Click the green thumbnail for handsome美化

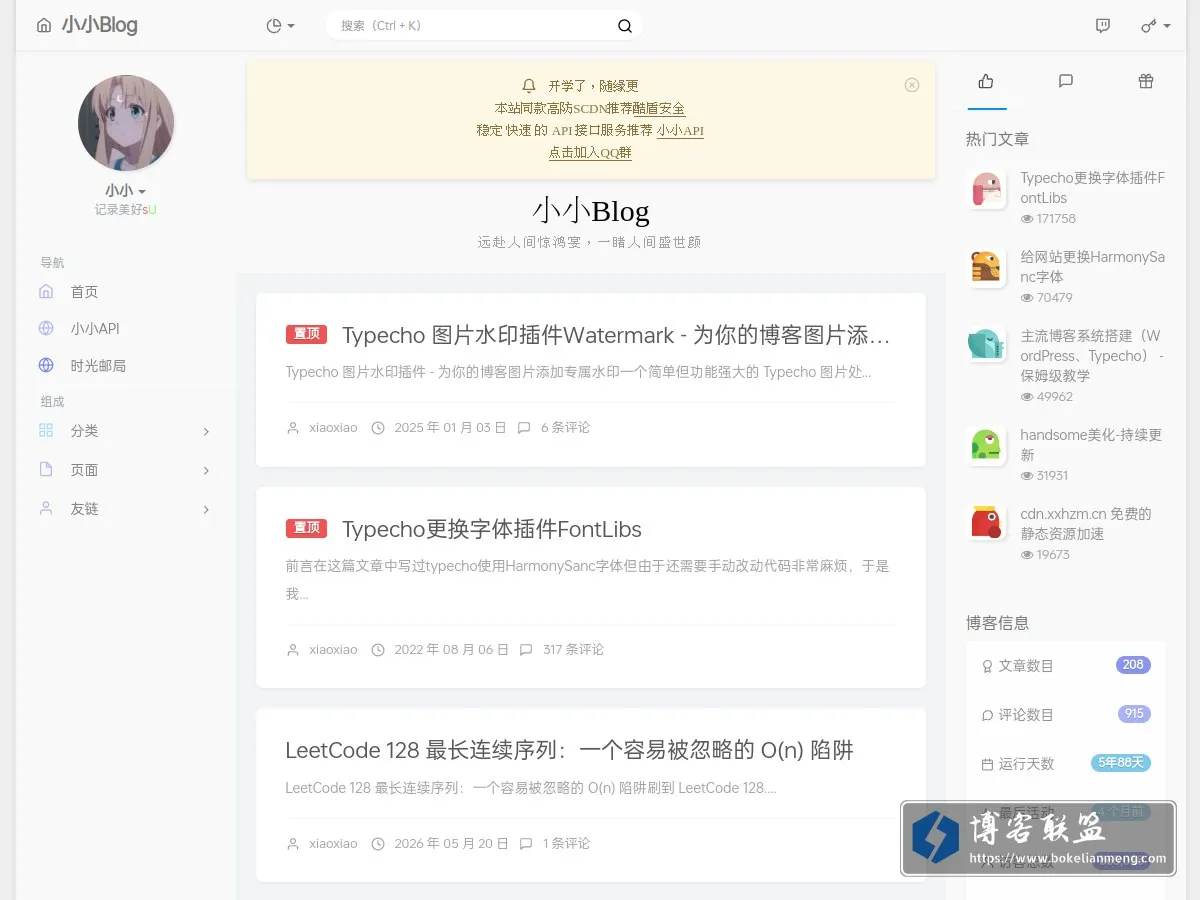[x=987, y=444]
